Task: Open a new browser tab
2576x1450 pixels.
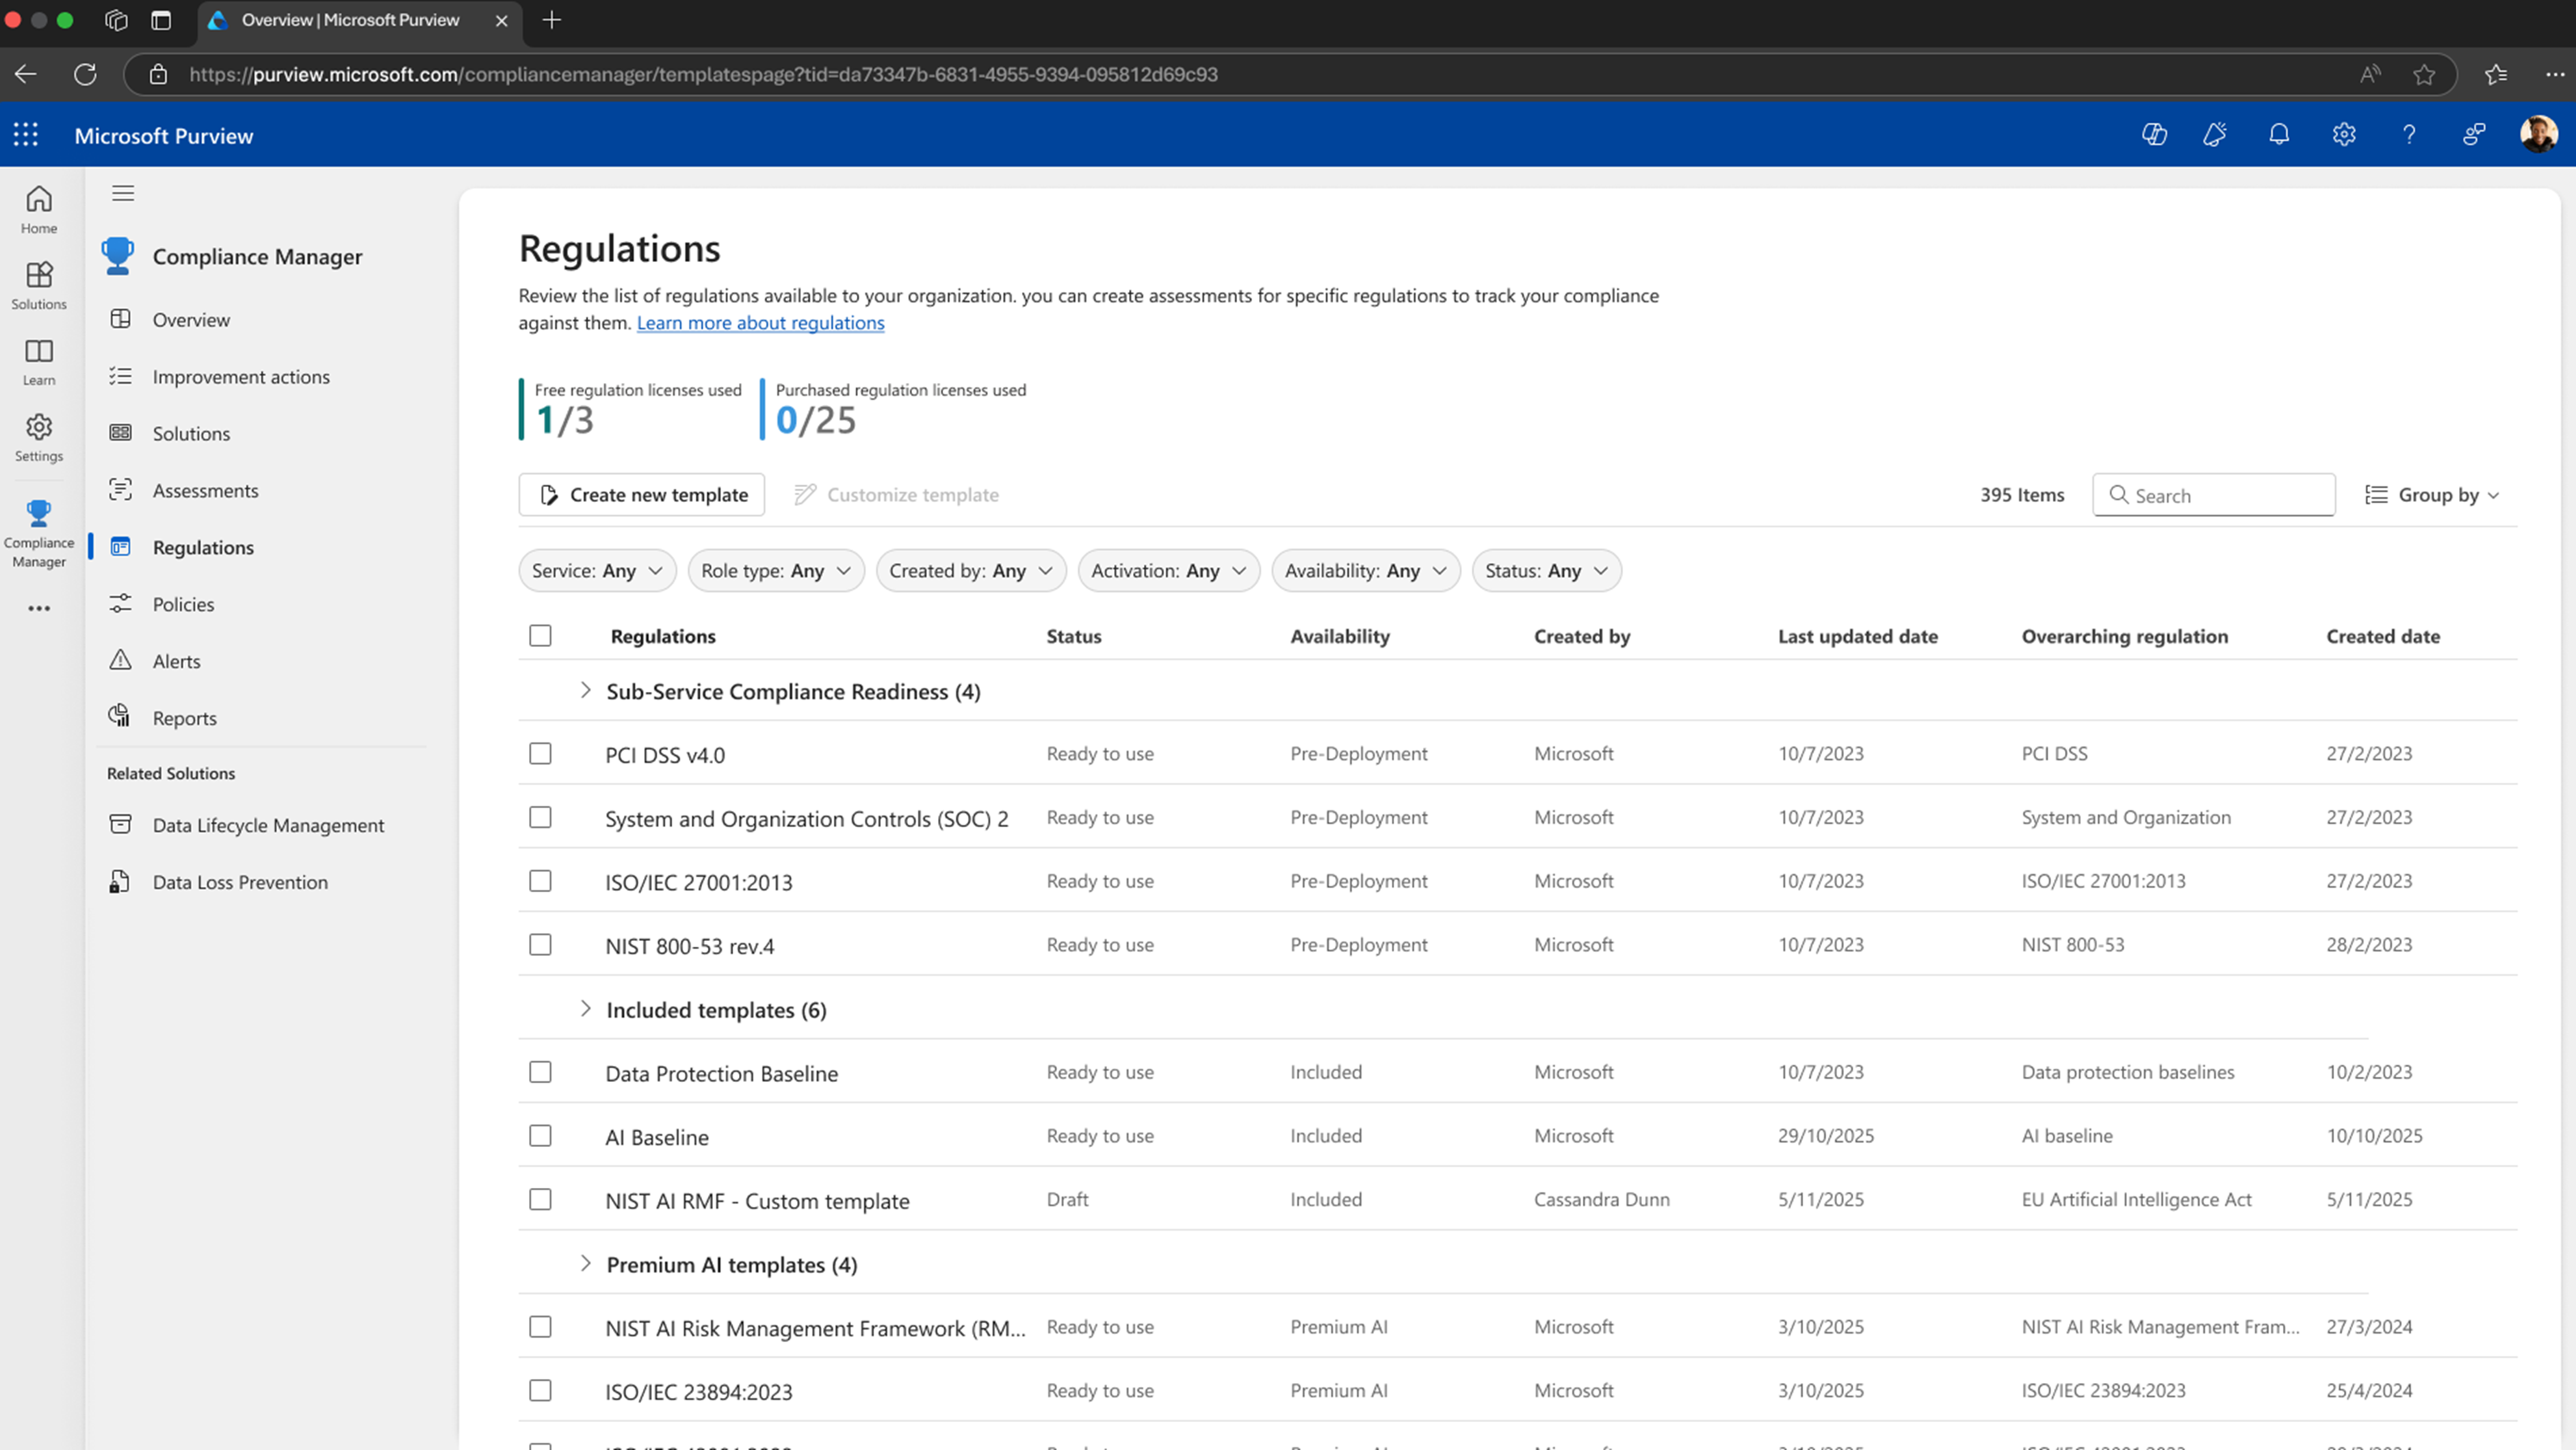Action: [x=551, y=20]
